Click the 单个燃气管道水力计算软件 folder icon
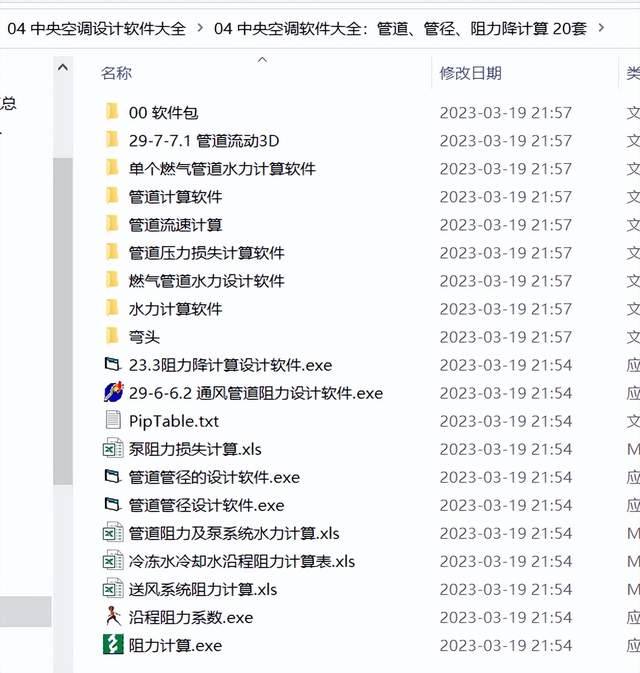Viewport: 640px width, 673px height. 112,168
